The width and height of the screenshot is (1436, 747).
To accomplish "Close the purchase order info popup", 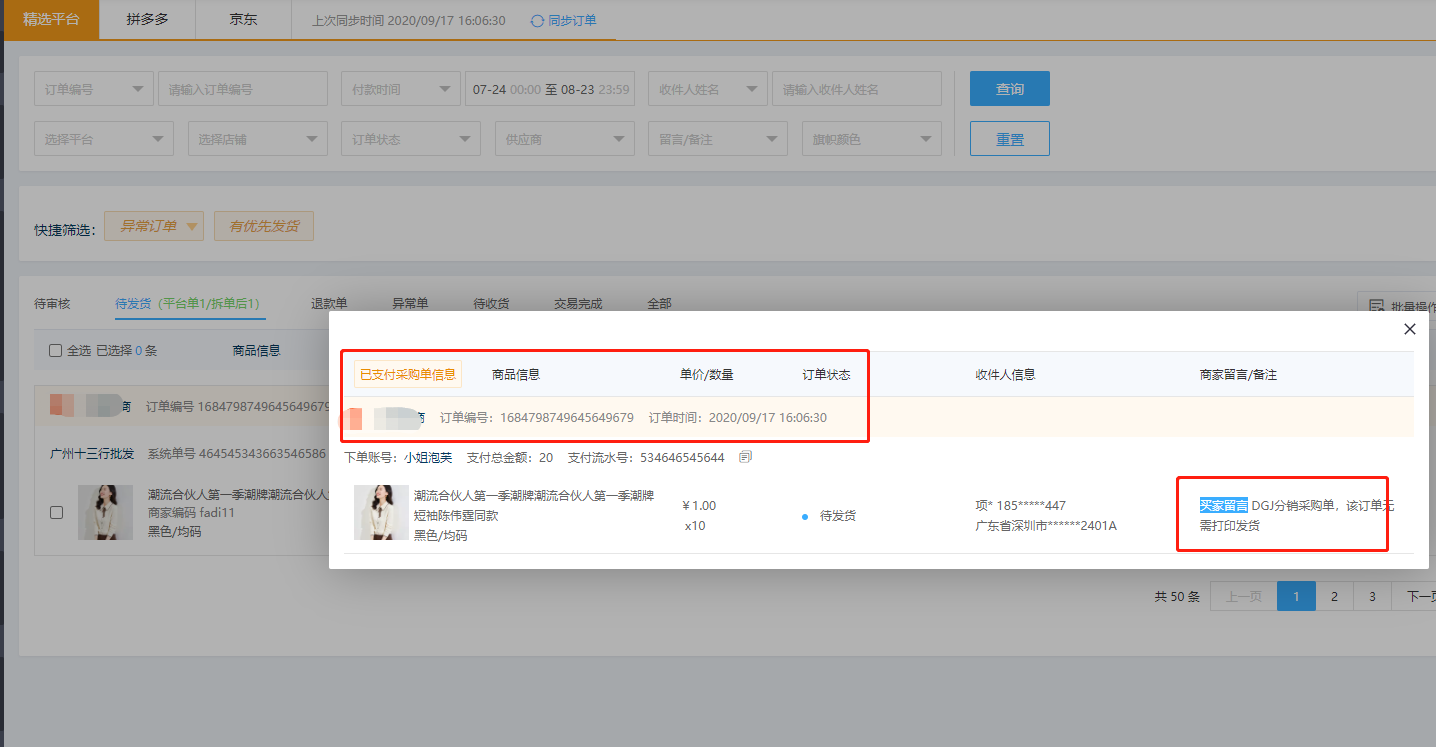I will click(x=1410, y=329).
